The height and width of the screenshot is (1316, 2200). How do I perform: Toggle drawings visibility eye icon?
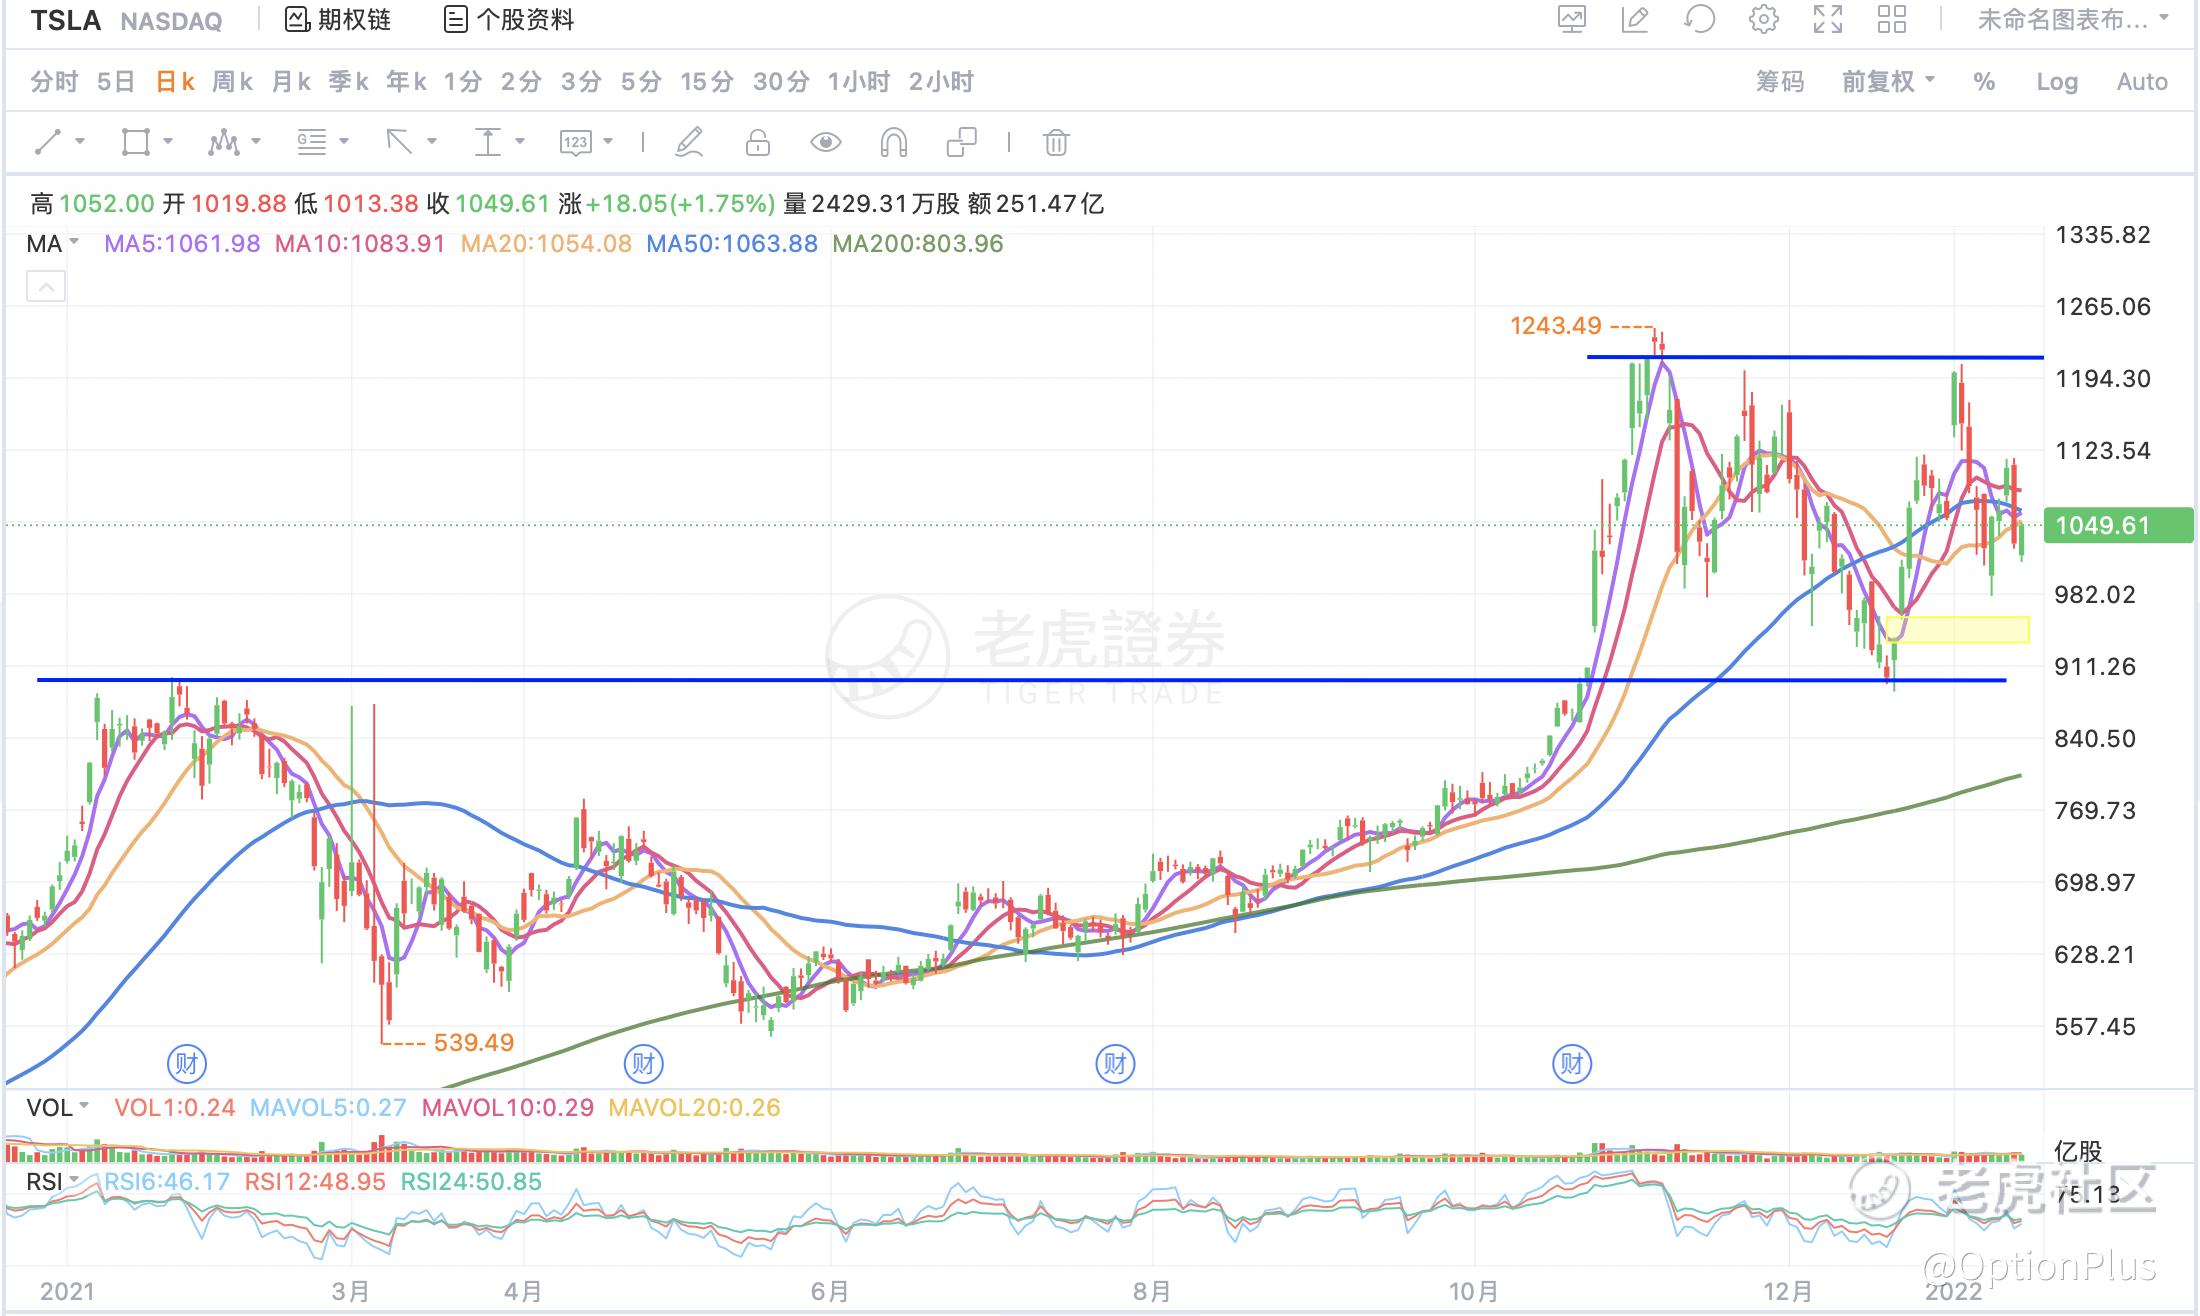(x=826, y=142)
